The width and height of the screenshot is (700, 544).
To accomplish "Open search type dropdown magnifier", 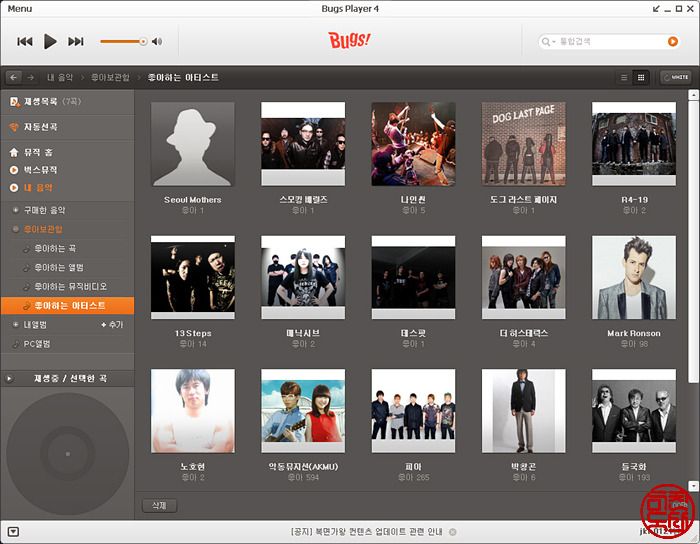I will (548, 42).
